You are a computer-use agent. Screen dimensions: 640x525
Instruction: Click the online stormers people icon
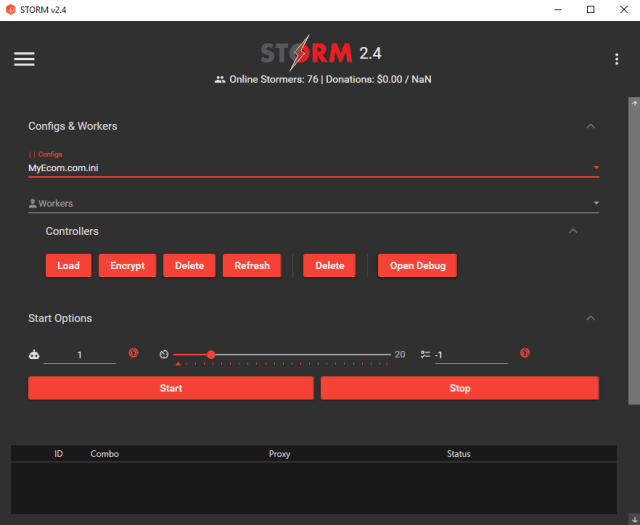220,80
